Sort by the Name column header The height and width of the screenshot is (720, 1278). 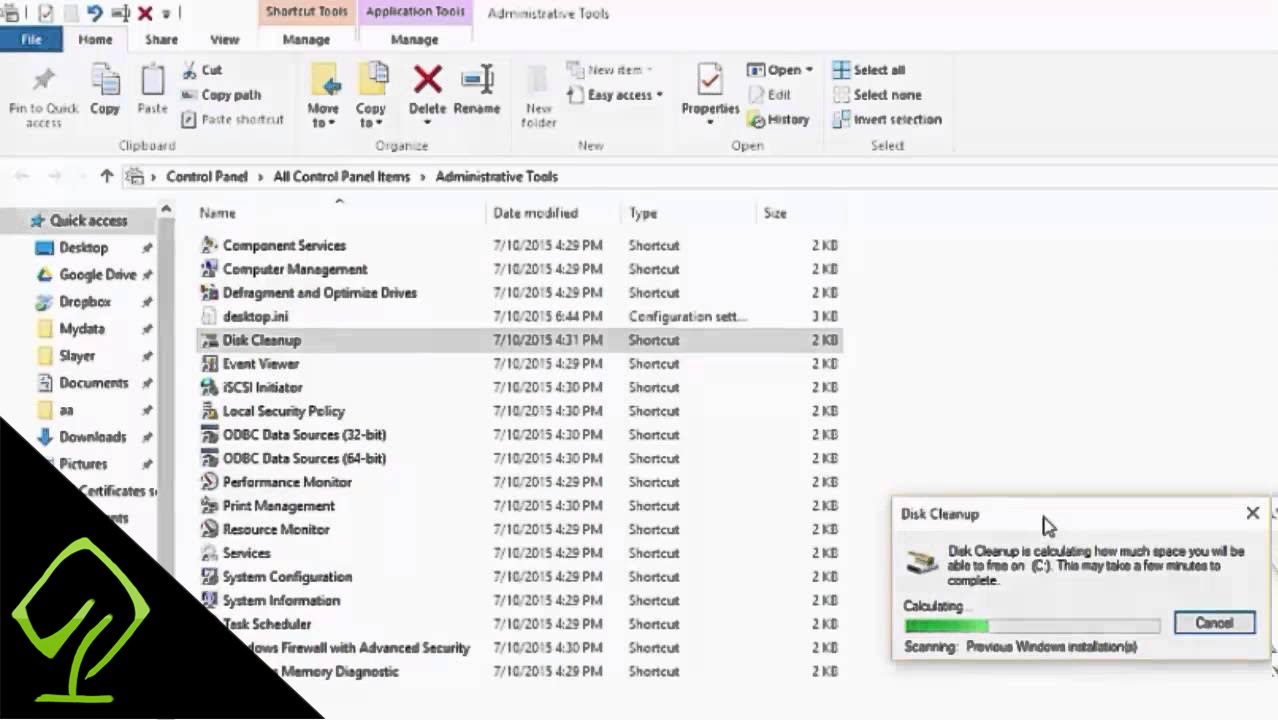click(217, 213)
